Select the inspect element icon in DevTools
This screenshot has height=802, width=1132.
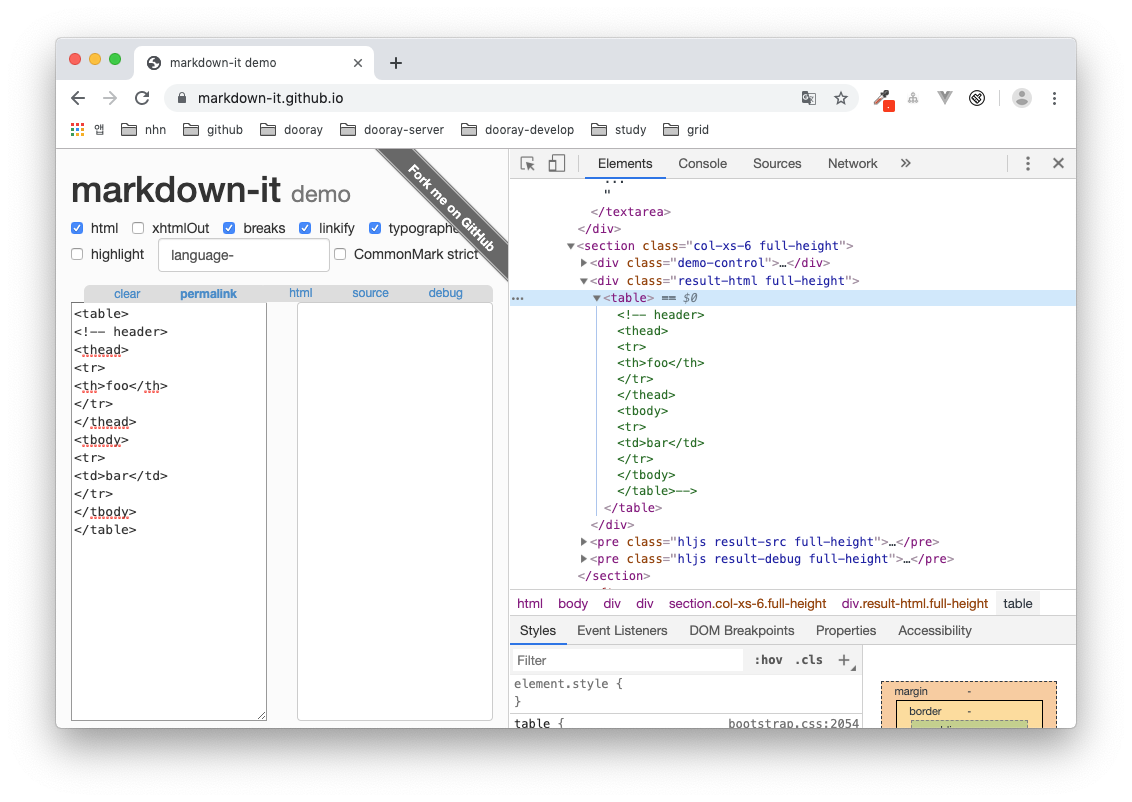(526, 162)
